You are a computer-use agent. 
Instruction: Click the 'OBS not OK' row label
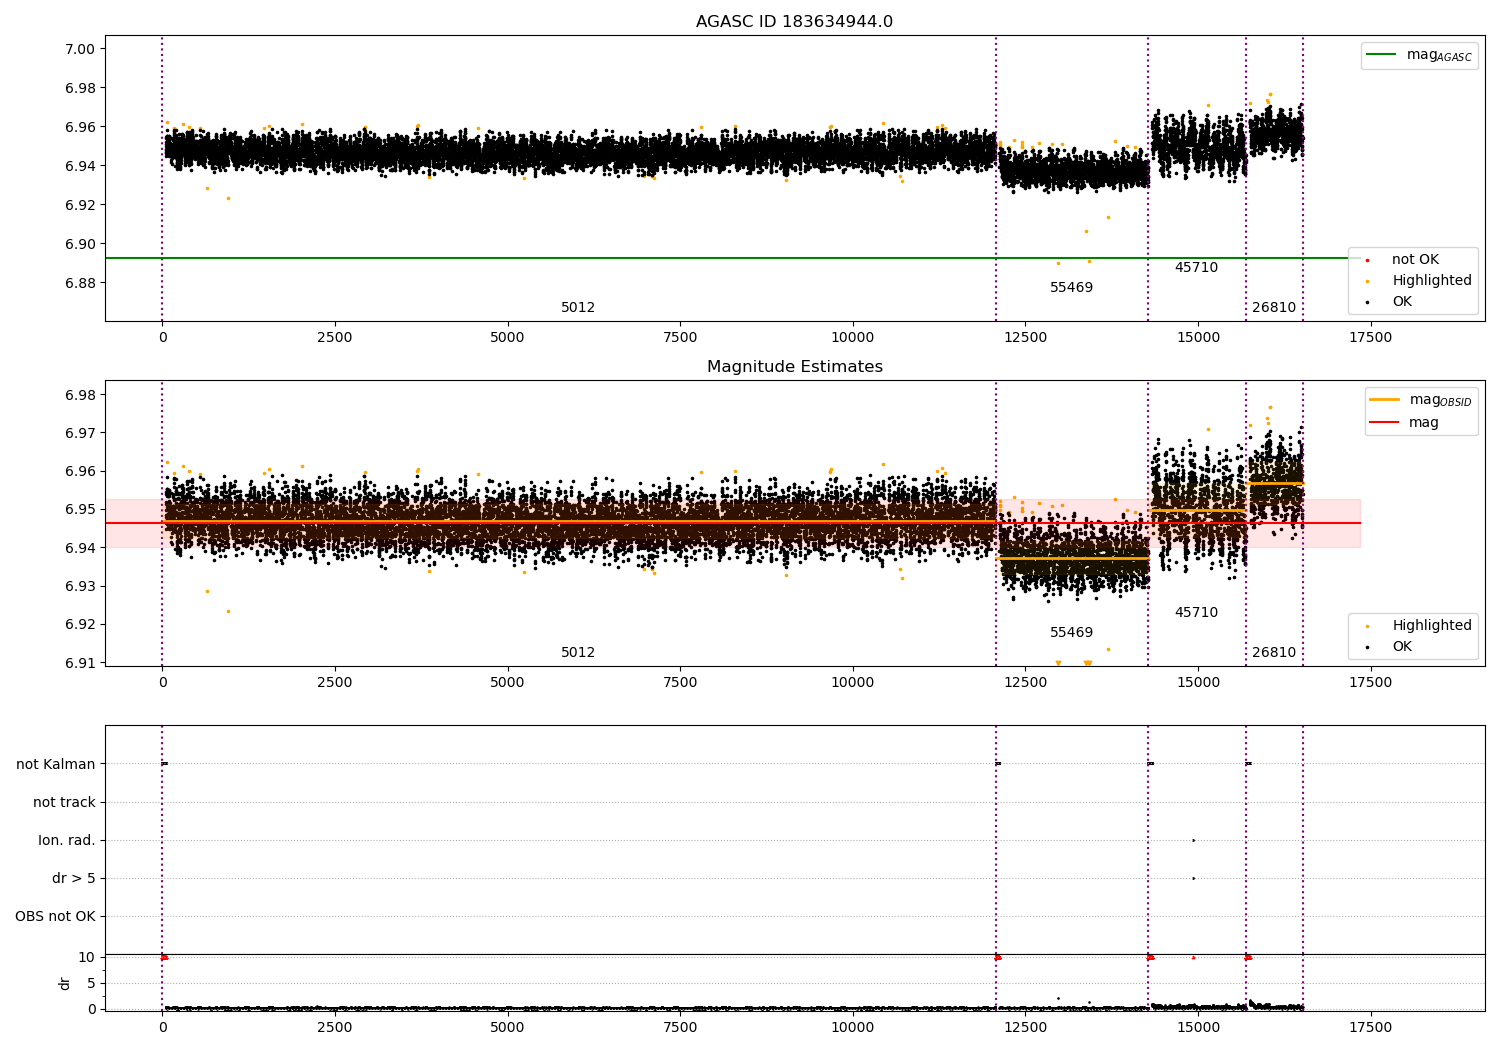pyautogui.click(x=55, y=917)
